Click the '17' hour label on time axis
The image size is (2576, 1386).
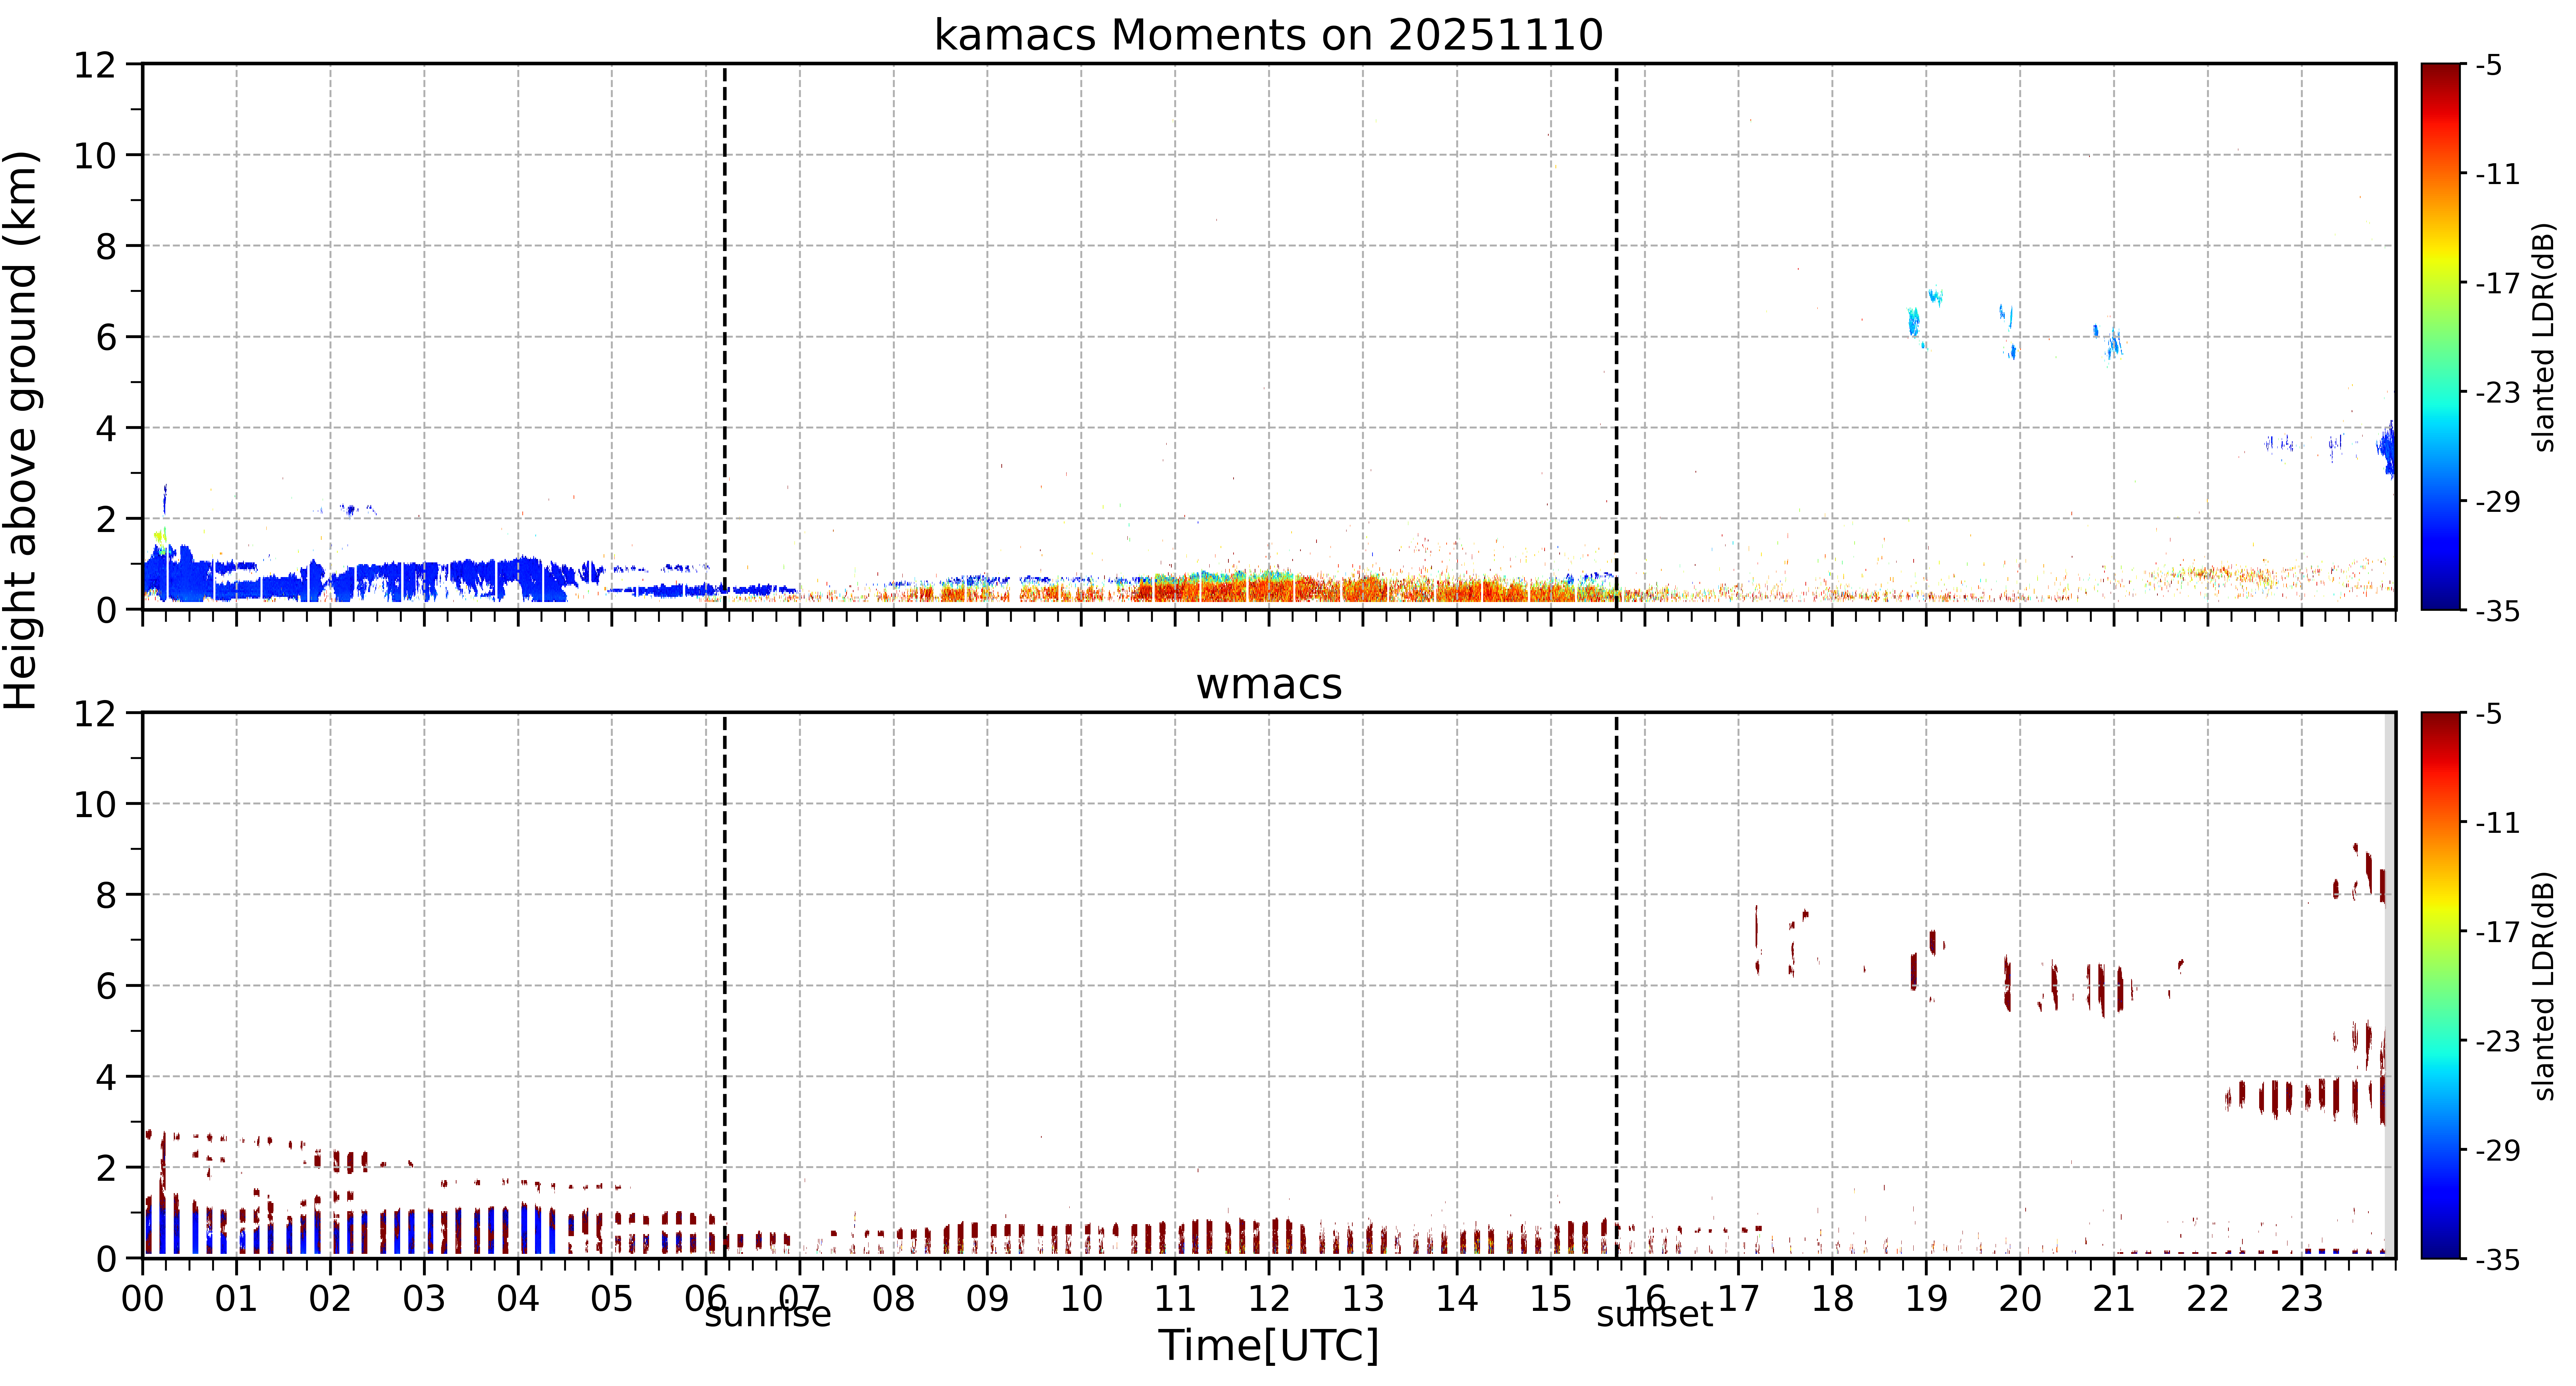coord(1738,1299)
